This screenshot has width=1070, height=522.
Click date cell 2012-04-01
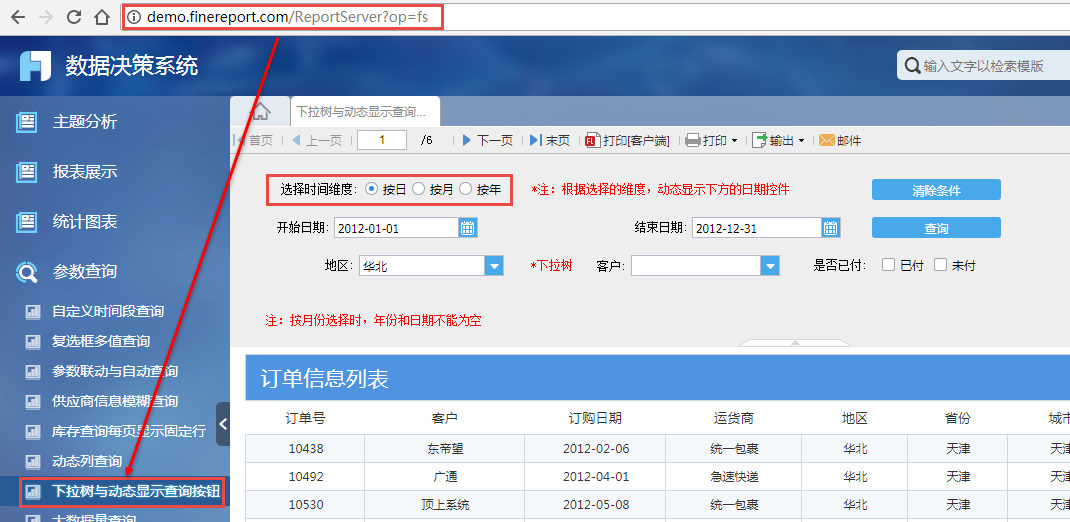coord(596,476)
